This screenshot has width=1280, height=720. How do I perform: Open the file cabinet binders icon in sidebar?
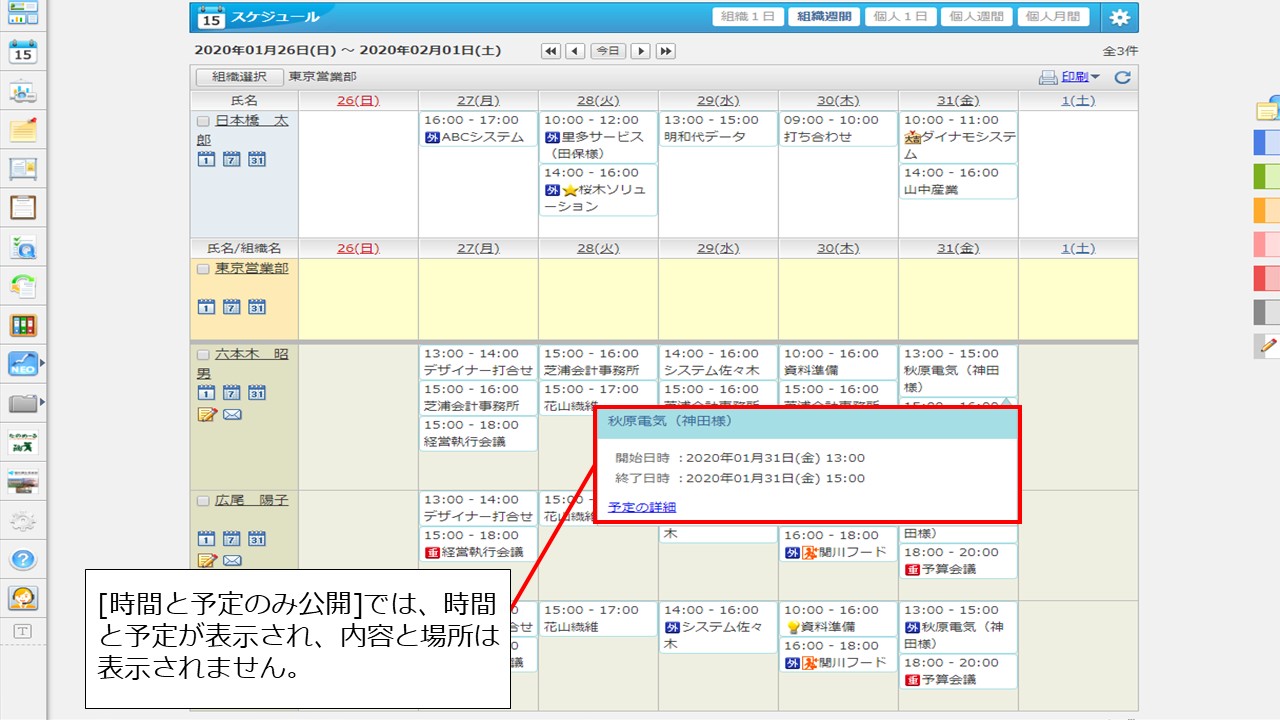tap(22, 325)
